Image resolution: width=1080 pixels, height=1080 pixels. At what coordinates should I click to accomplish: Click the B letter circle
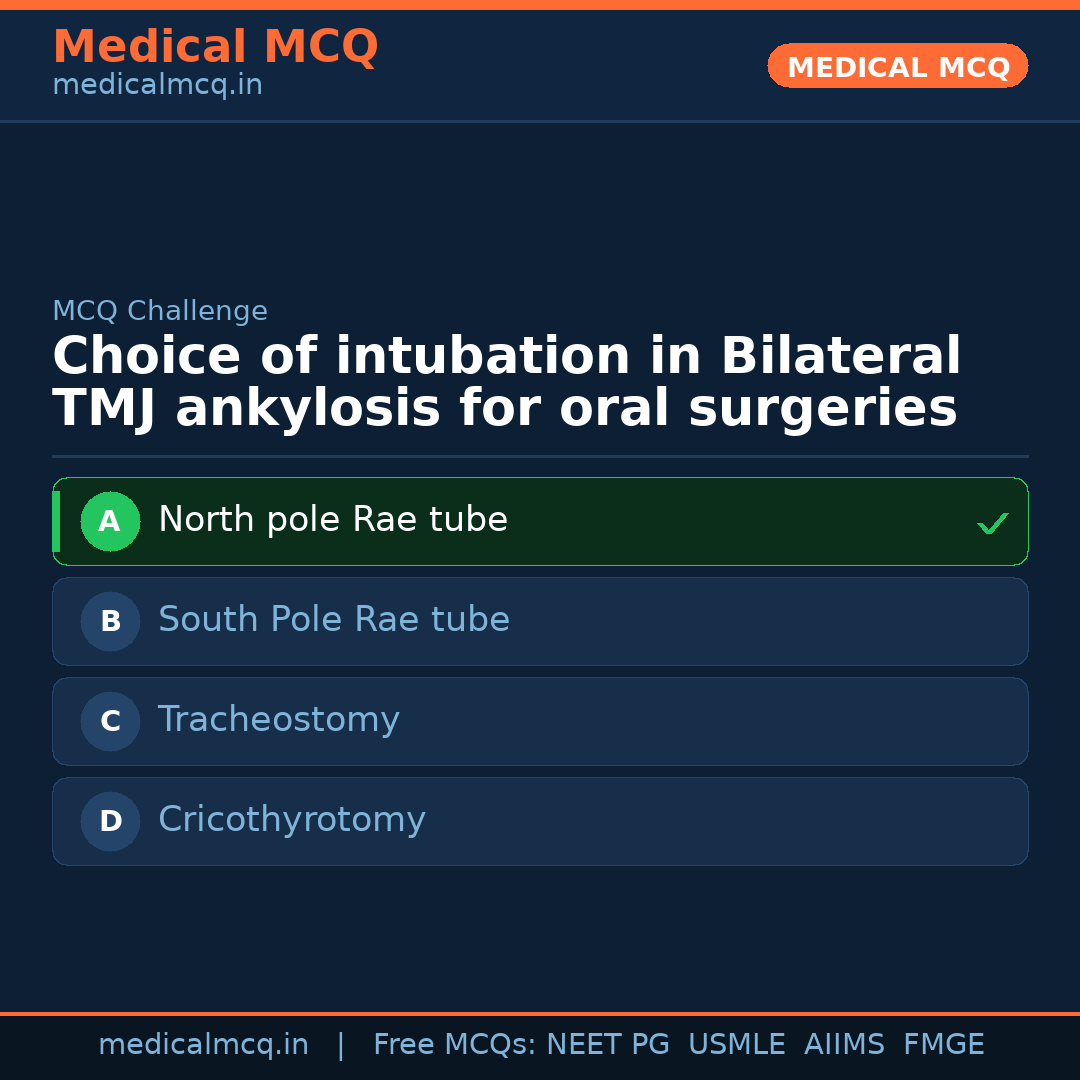click(110, 621)
